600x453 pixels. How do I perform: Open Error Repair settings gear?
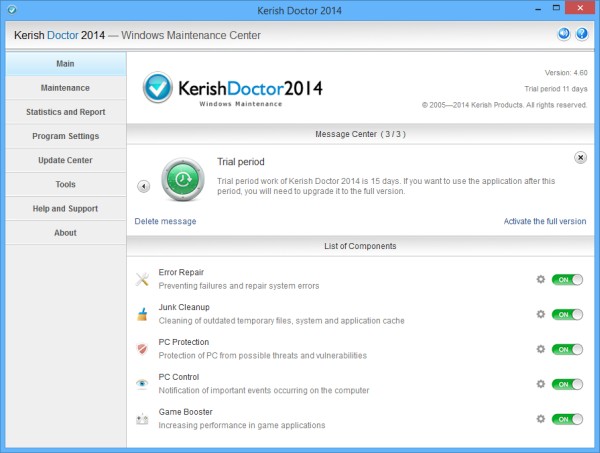click(x=541, y=279)
